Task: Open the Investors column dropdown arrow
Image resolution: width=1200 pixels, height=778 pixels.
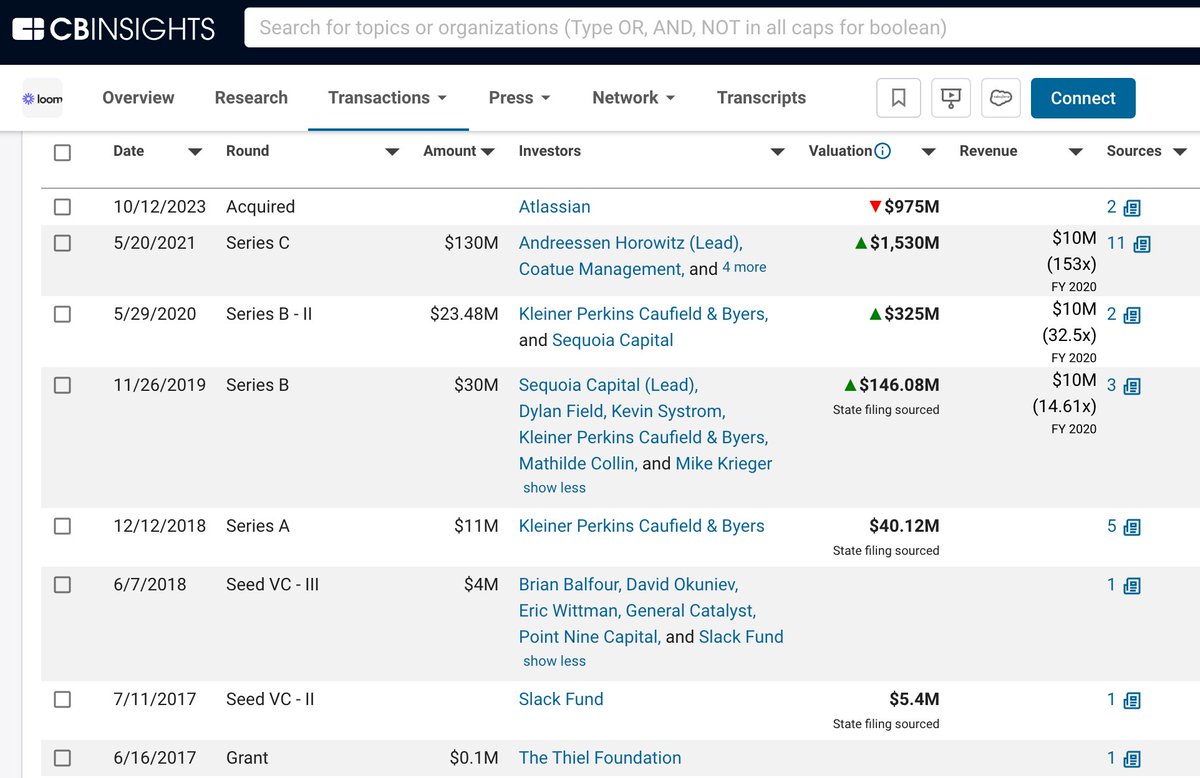Action: 777,152
